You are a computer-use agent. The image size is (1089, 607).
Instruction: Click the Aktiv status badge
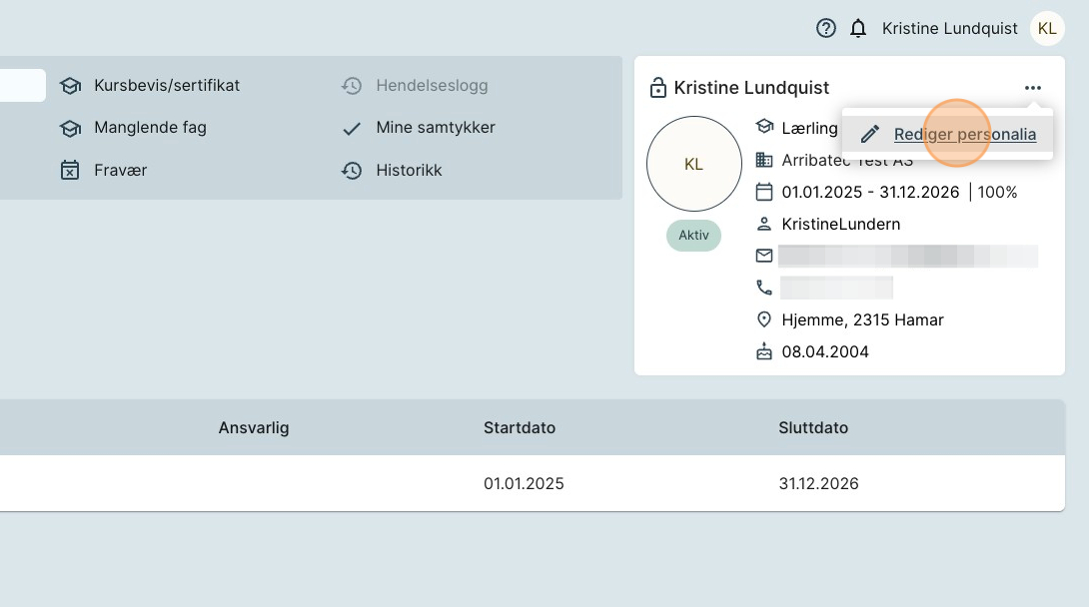click(x=694, y=236)
